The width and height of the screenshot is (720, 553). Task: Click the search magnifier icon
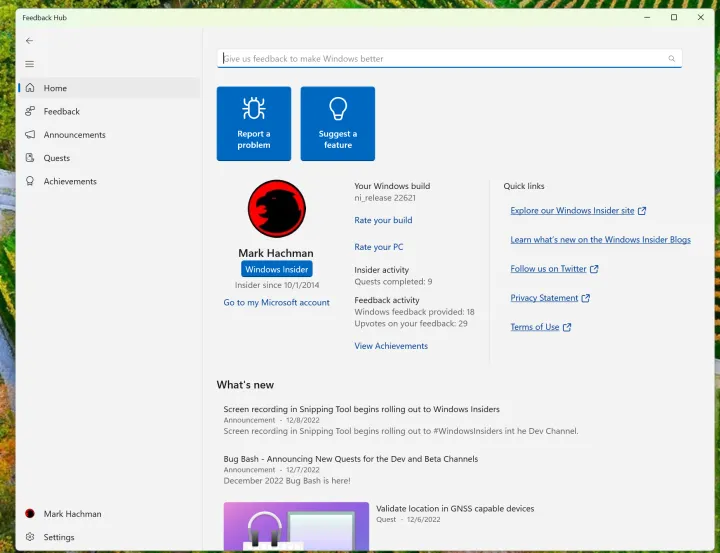(672, 59)
